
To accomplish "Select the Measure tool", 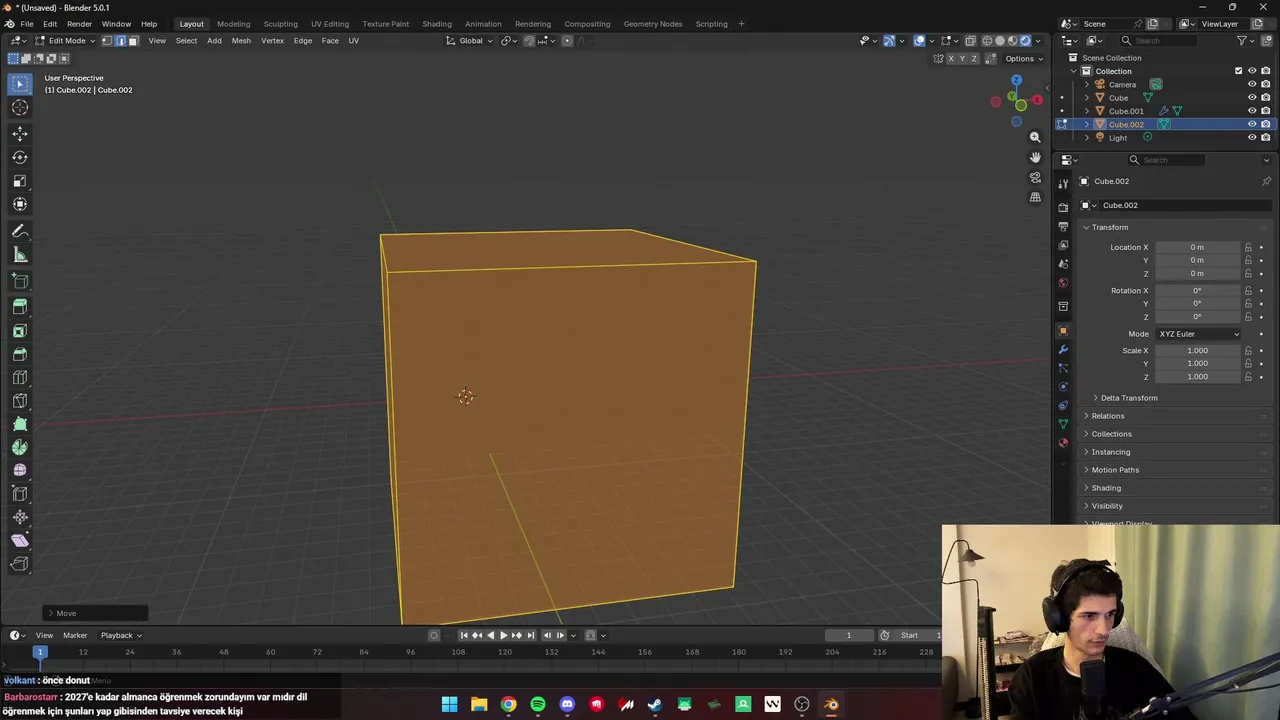I will click(20, 255).
